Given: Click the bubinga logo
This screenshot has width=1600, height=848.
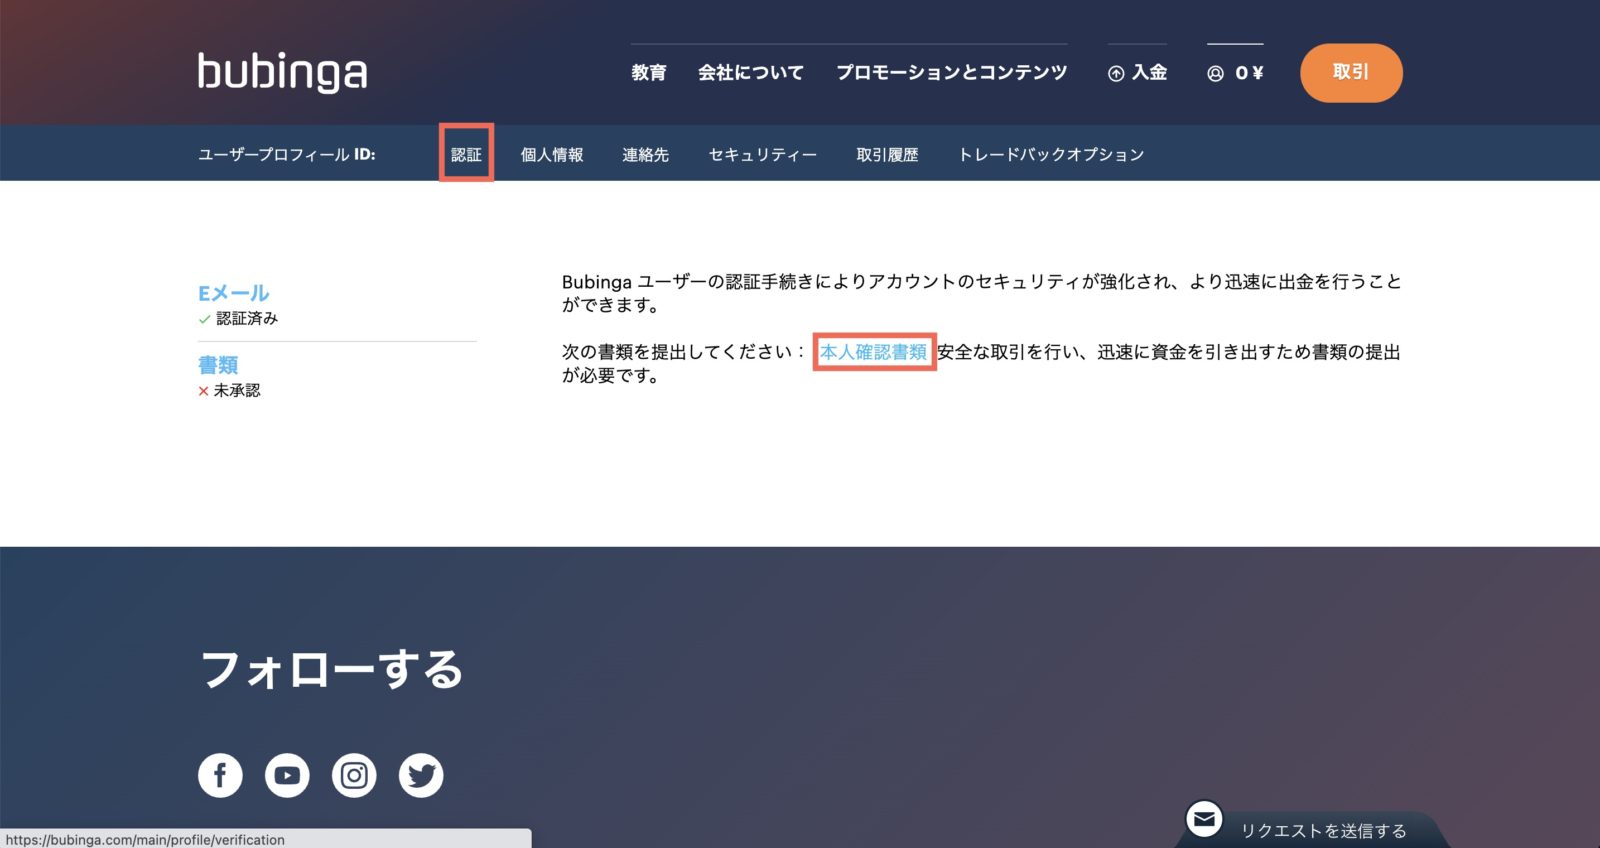Looking at the screenshot, I should (x=282, y=72).
